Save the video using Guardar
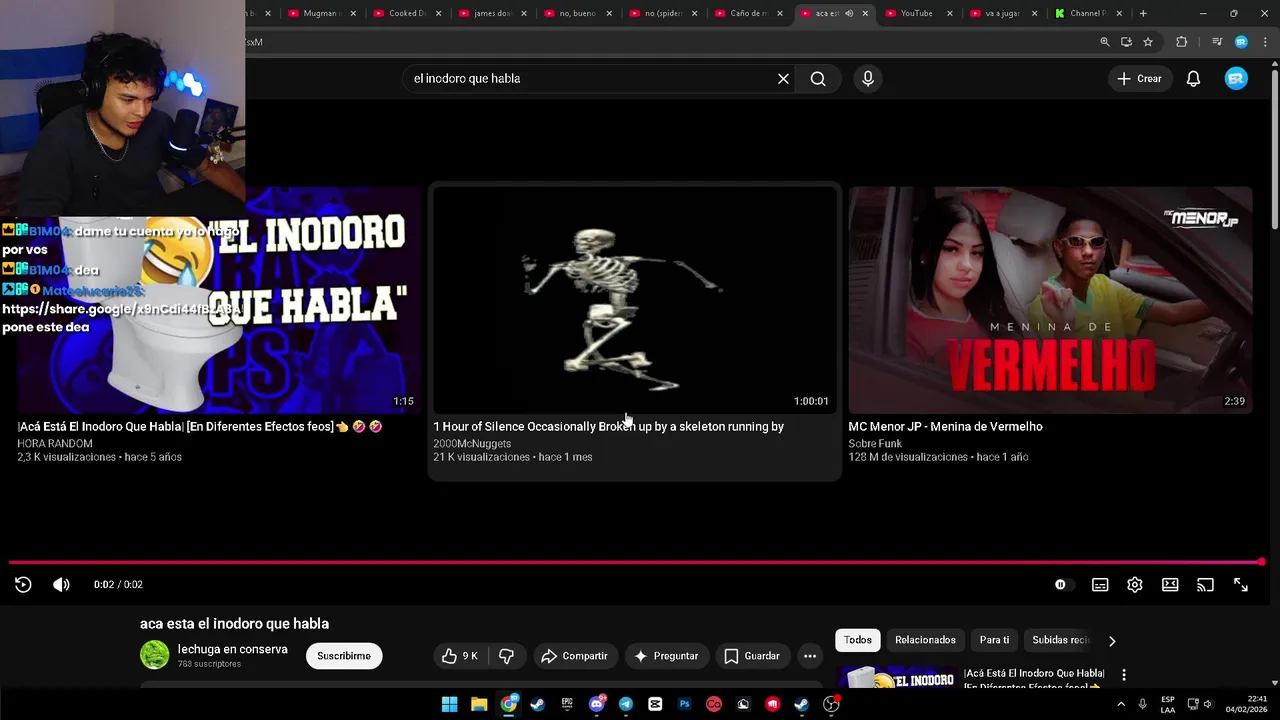 click(751, 656)
